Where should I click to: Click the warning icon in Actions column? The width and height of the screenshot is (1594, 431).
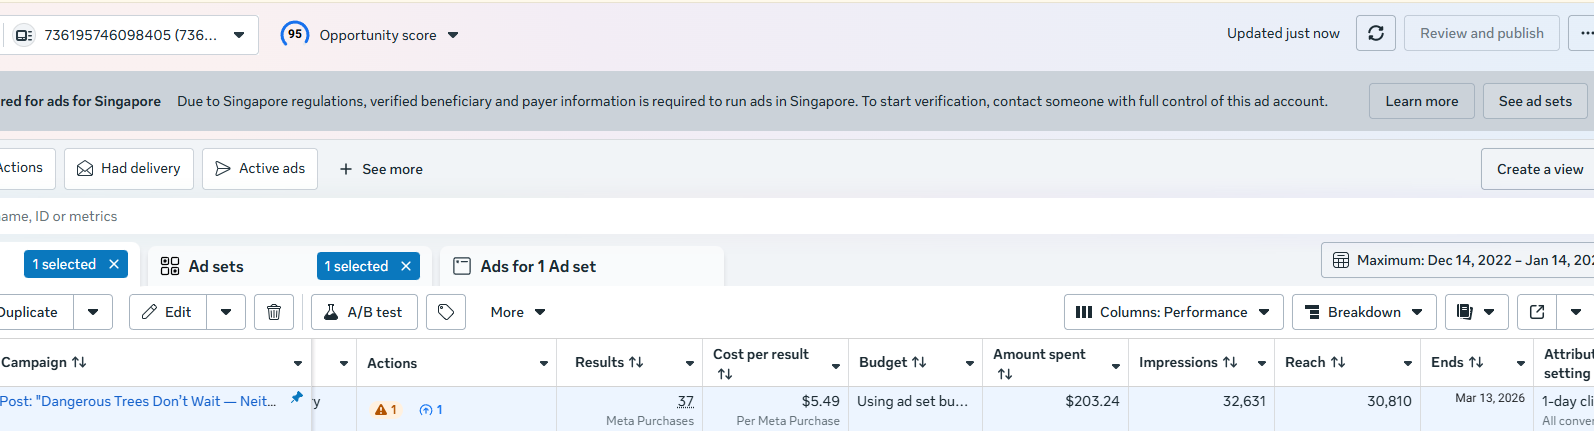[381, 409]
